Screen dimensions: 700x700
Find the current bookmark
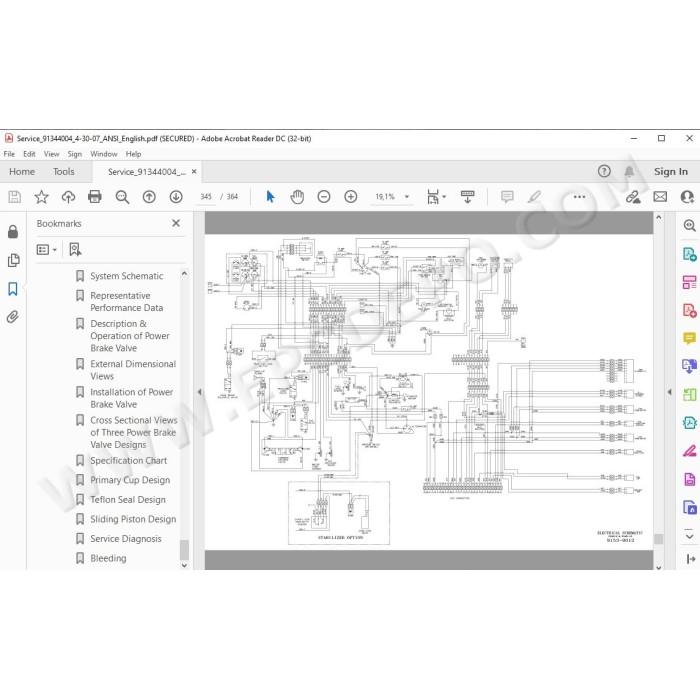75,250
